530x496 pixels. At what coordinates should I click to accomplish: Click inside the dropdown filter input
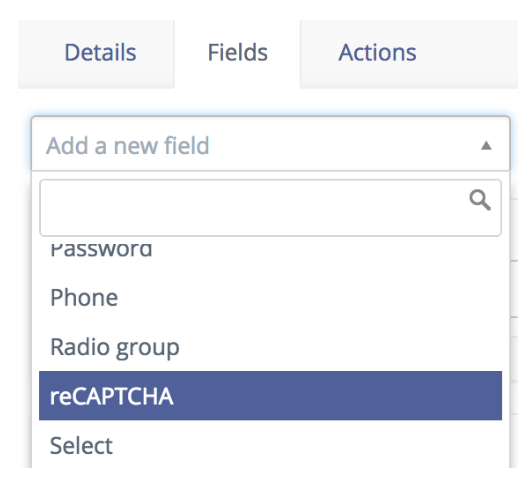(270, 208)
